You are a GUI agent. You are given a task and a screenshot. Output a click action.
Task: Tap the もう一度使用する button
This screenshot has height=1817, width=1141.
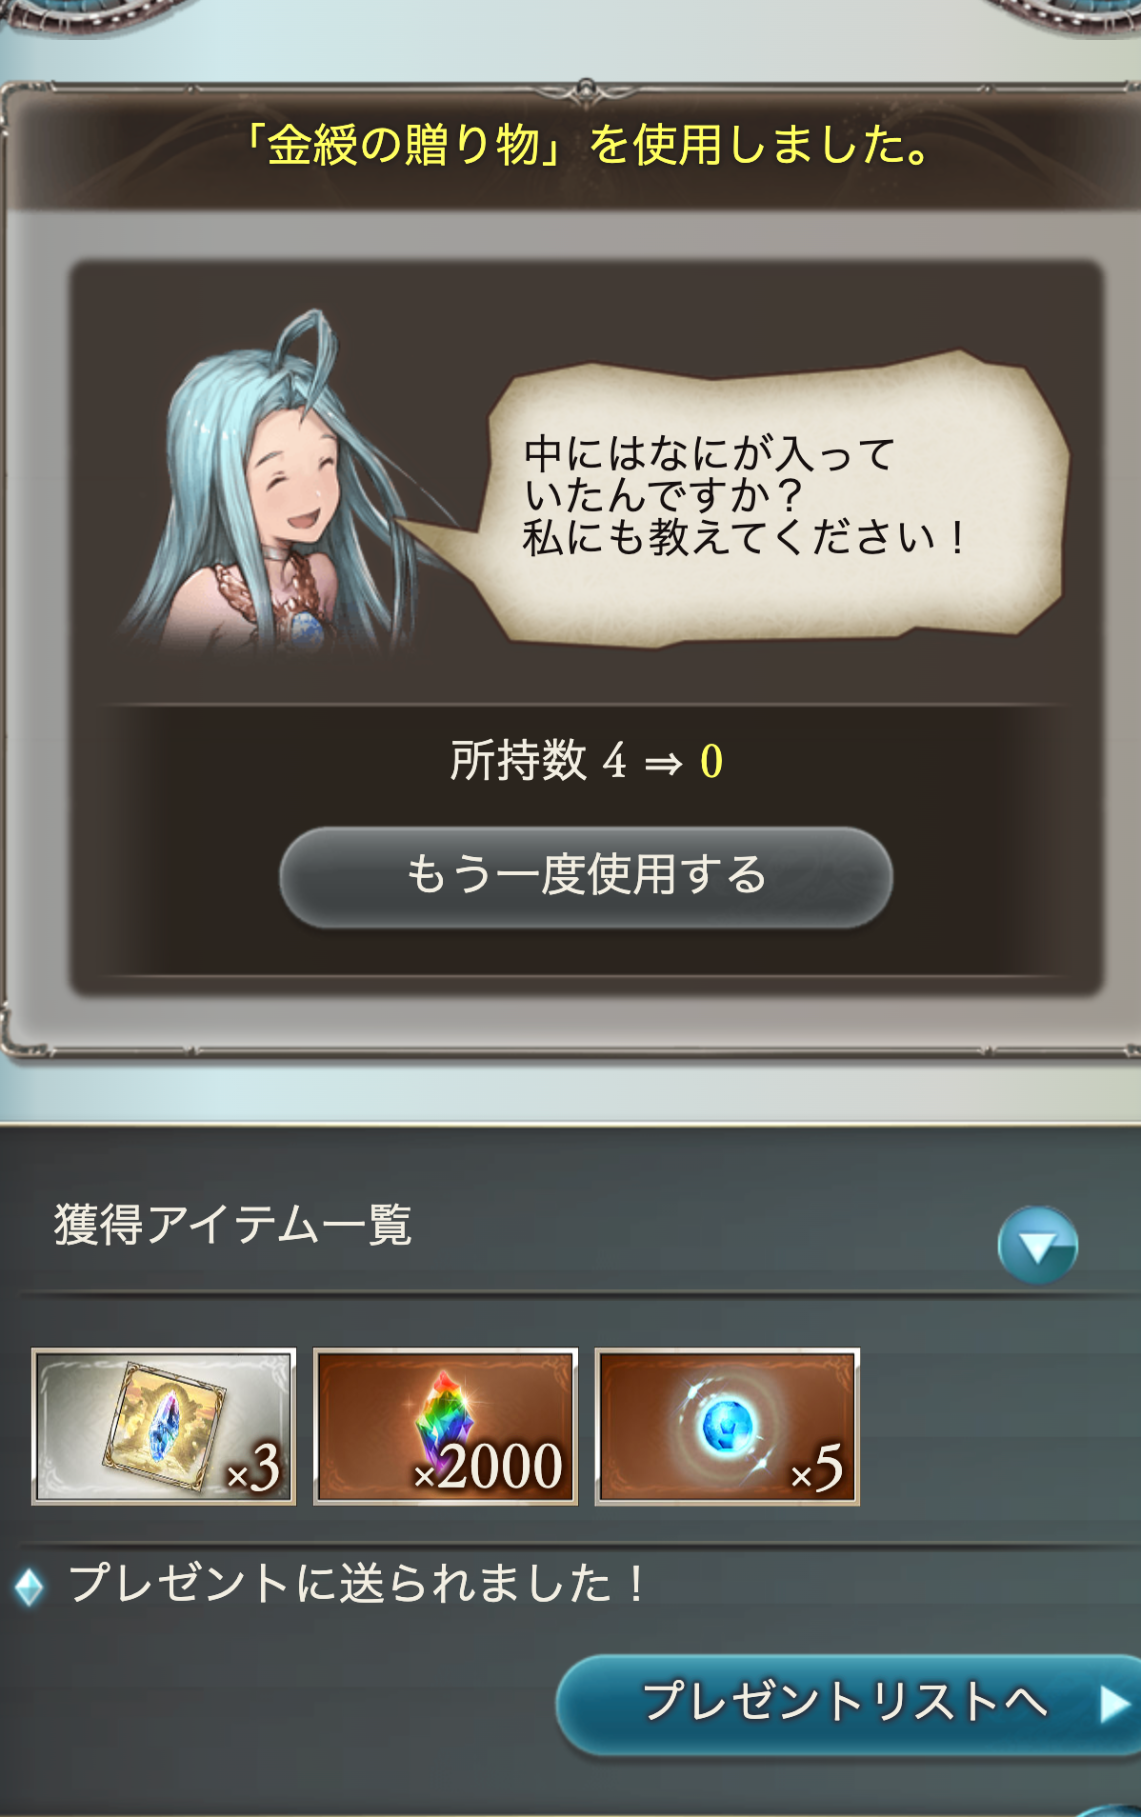click(586, 876)
